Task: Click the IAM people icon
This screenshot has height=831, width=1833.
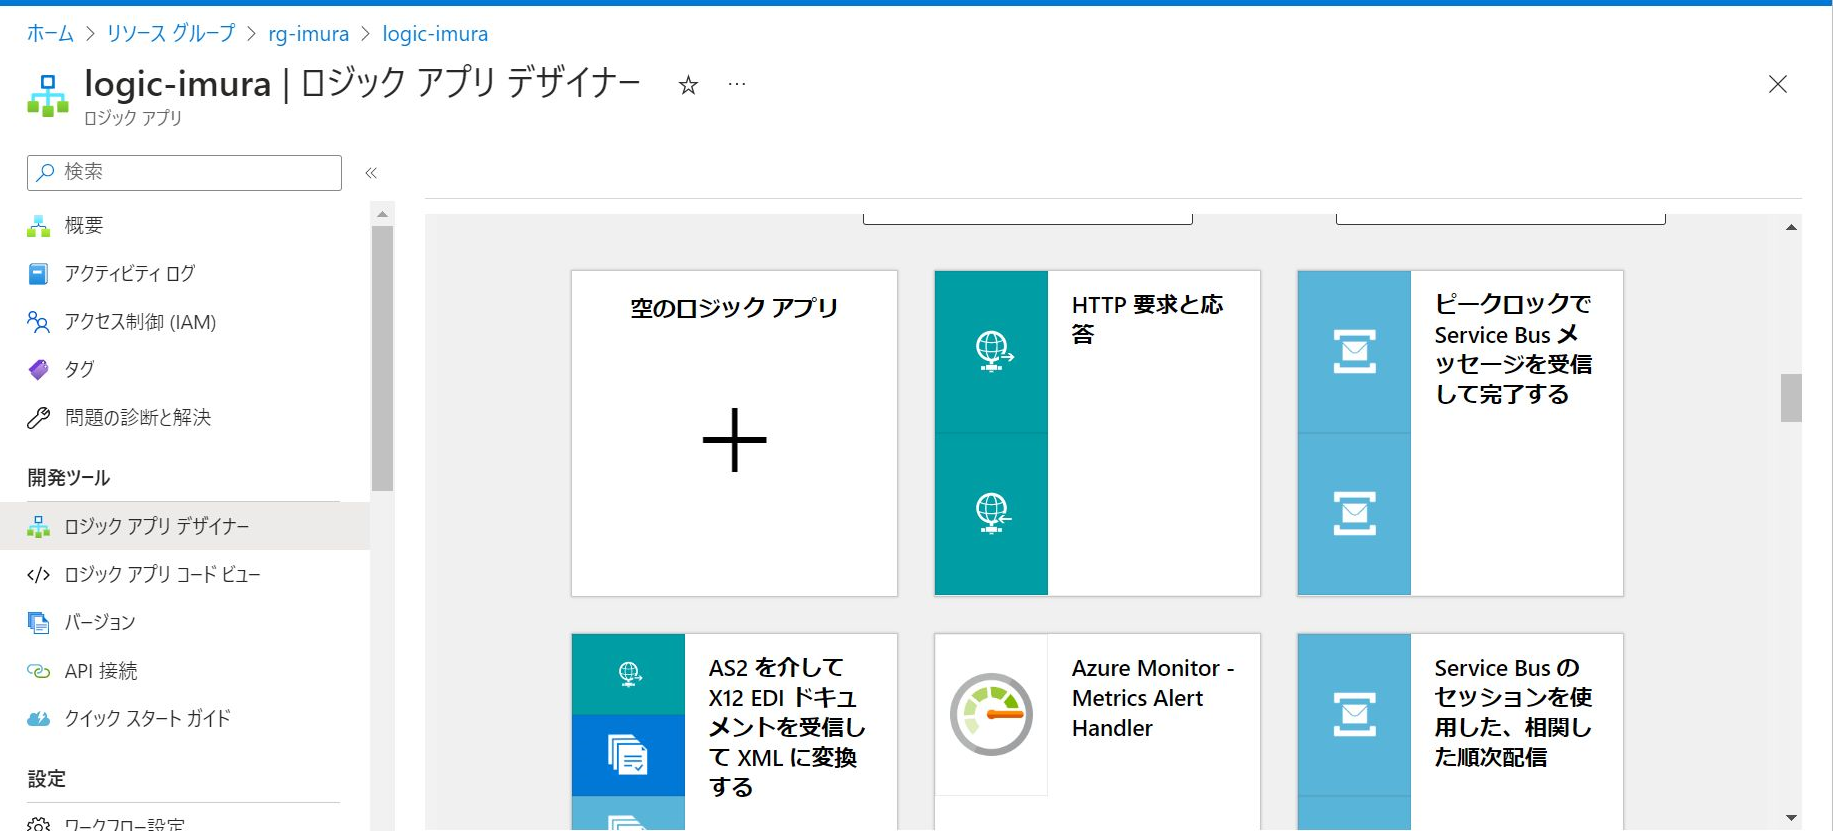Action: [38, 322]
